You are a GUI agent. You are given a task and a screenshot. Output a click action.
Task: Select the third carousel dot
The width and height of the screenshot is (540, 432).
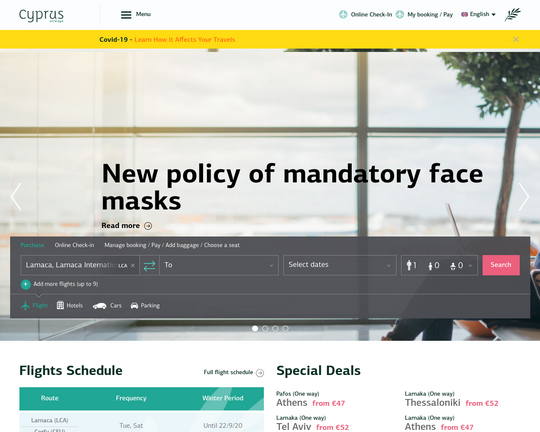coord(275,329)
